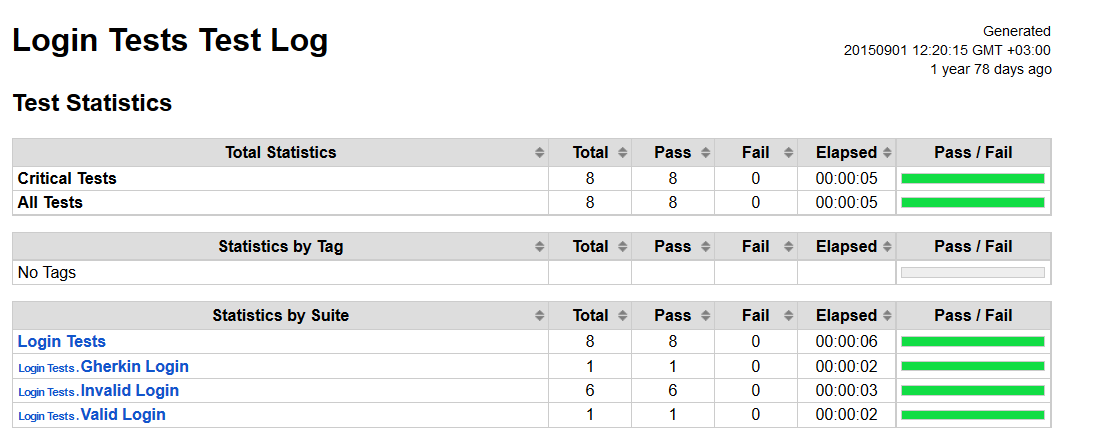Sort Statistics by Suite by Fail
This screenshot has height=438, width=1106.
pyautogui.click(x=788, y=315)
